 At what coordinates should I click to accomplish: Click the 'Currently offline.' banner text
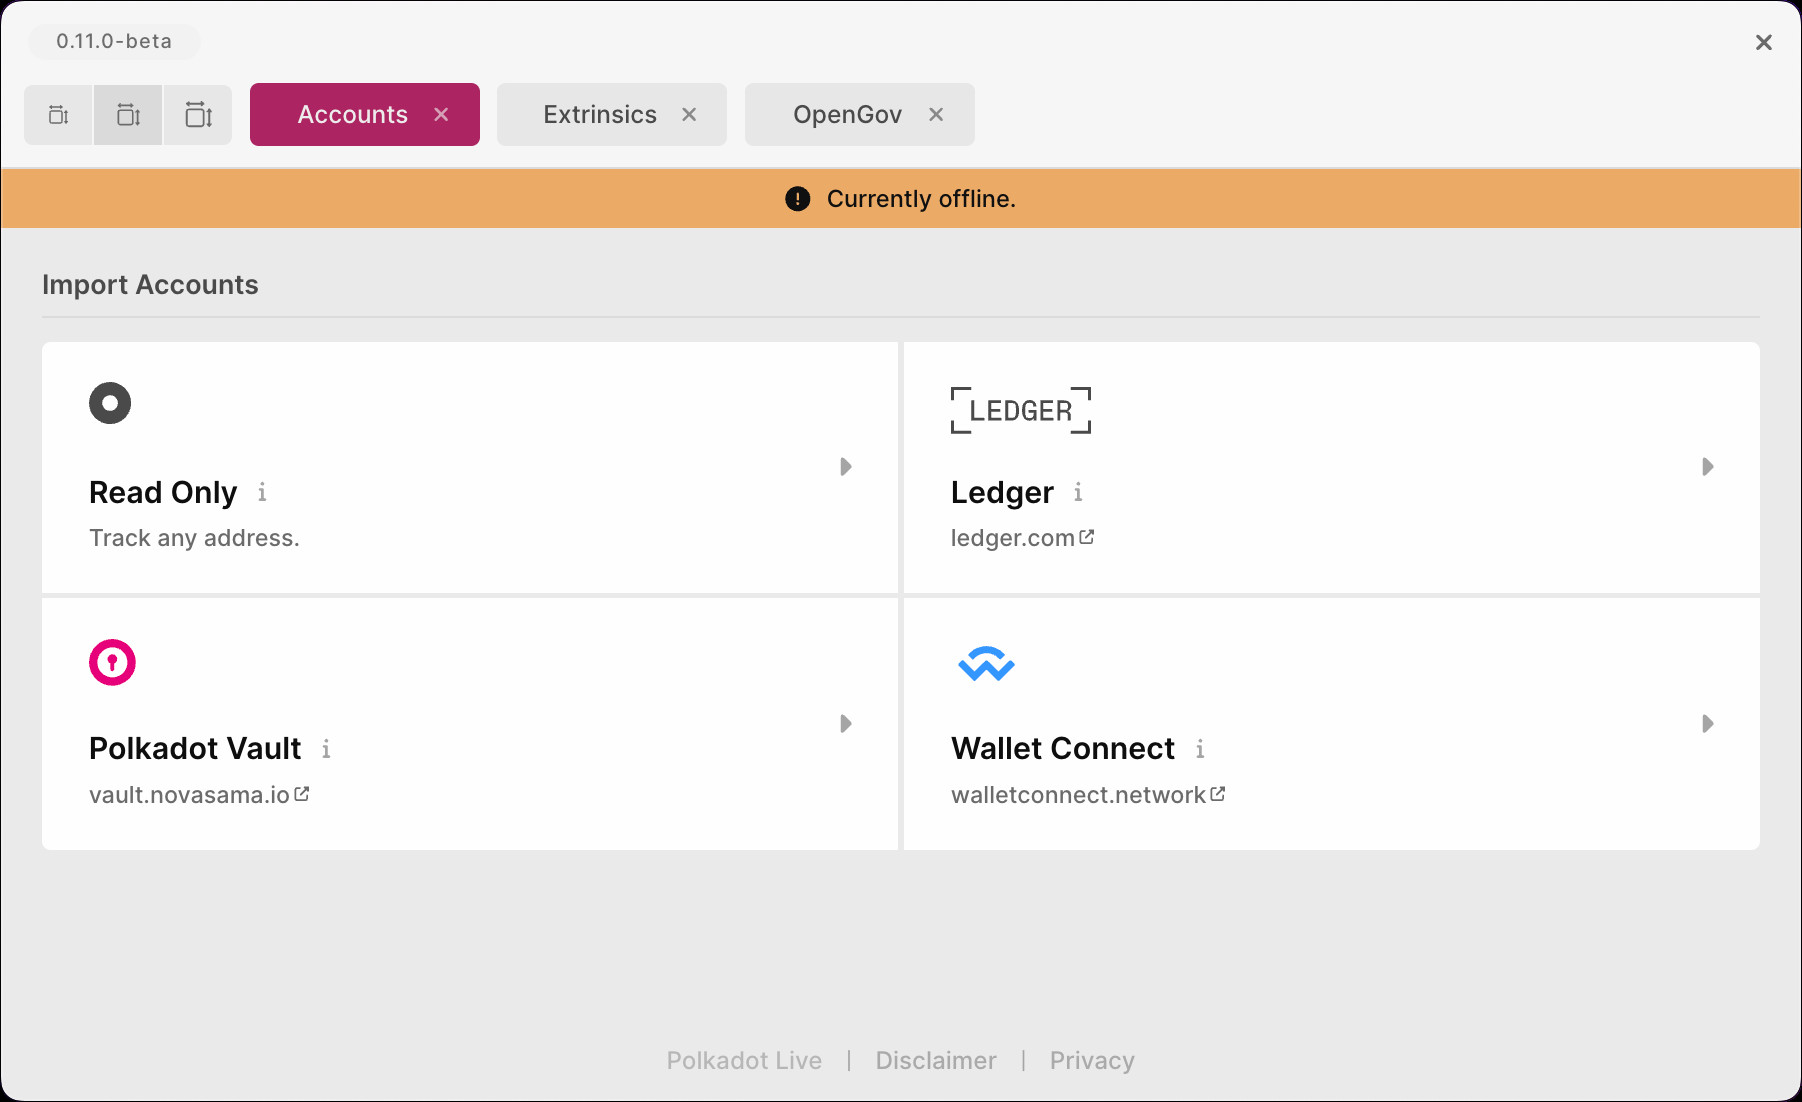(921, 199)
